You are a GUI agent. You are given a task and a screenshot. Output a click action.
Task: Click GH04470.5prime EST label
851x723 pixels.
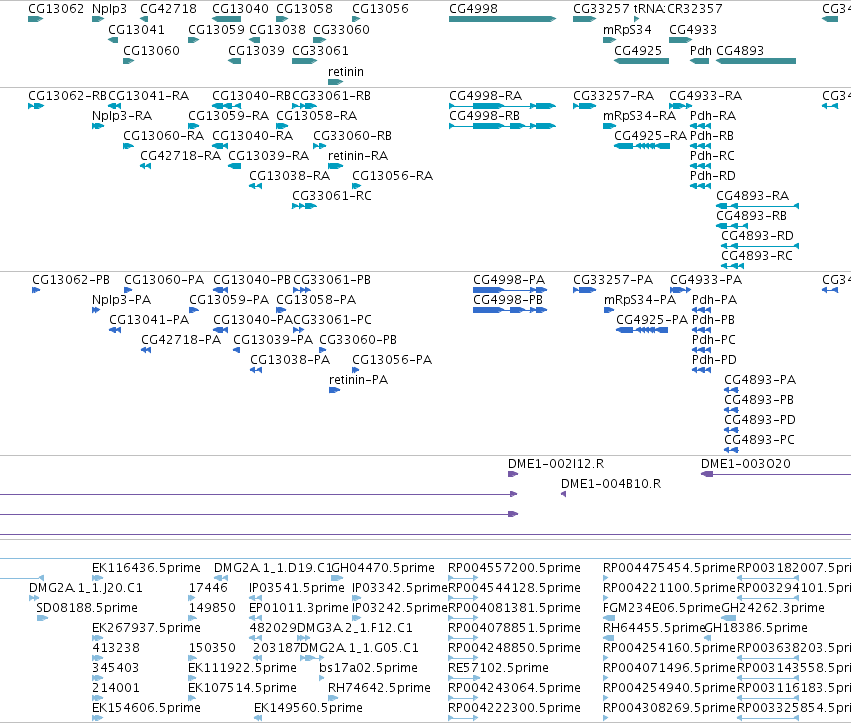pos(383,568)
